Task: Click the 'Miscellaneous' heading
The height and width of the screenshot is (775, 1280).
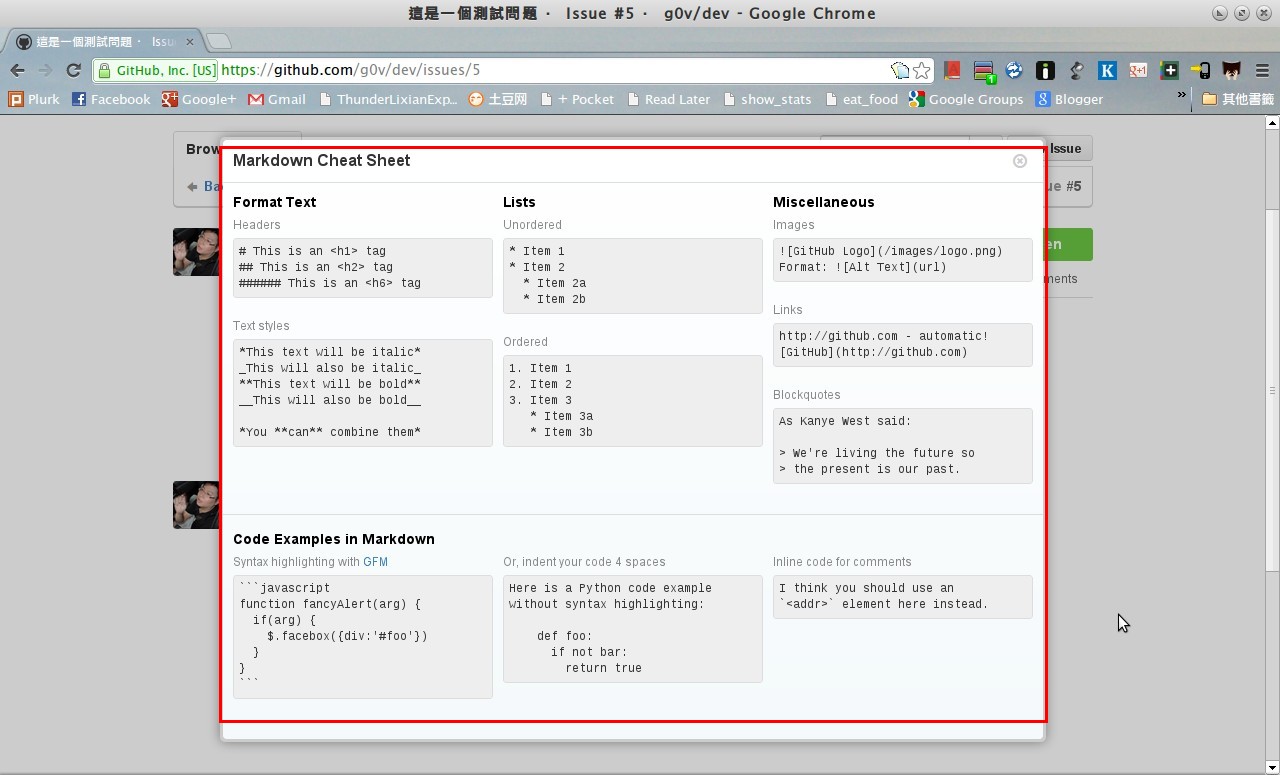Action: coord(823,202)
